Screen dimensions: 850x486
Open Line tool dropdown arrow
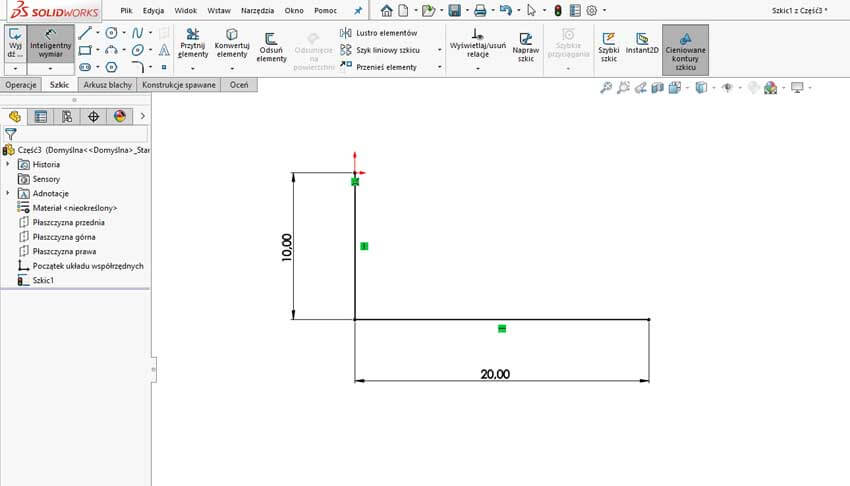click(98, 33)
